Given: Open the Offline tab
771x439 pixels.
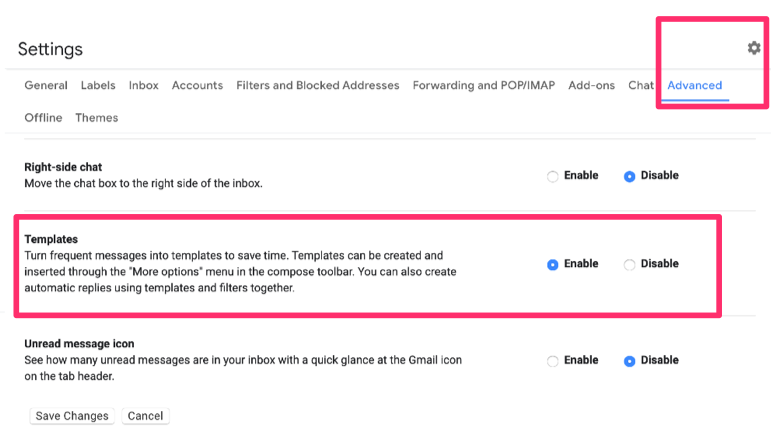Looking at the screenshot, I should (43, 117).
